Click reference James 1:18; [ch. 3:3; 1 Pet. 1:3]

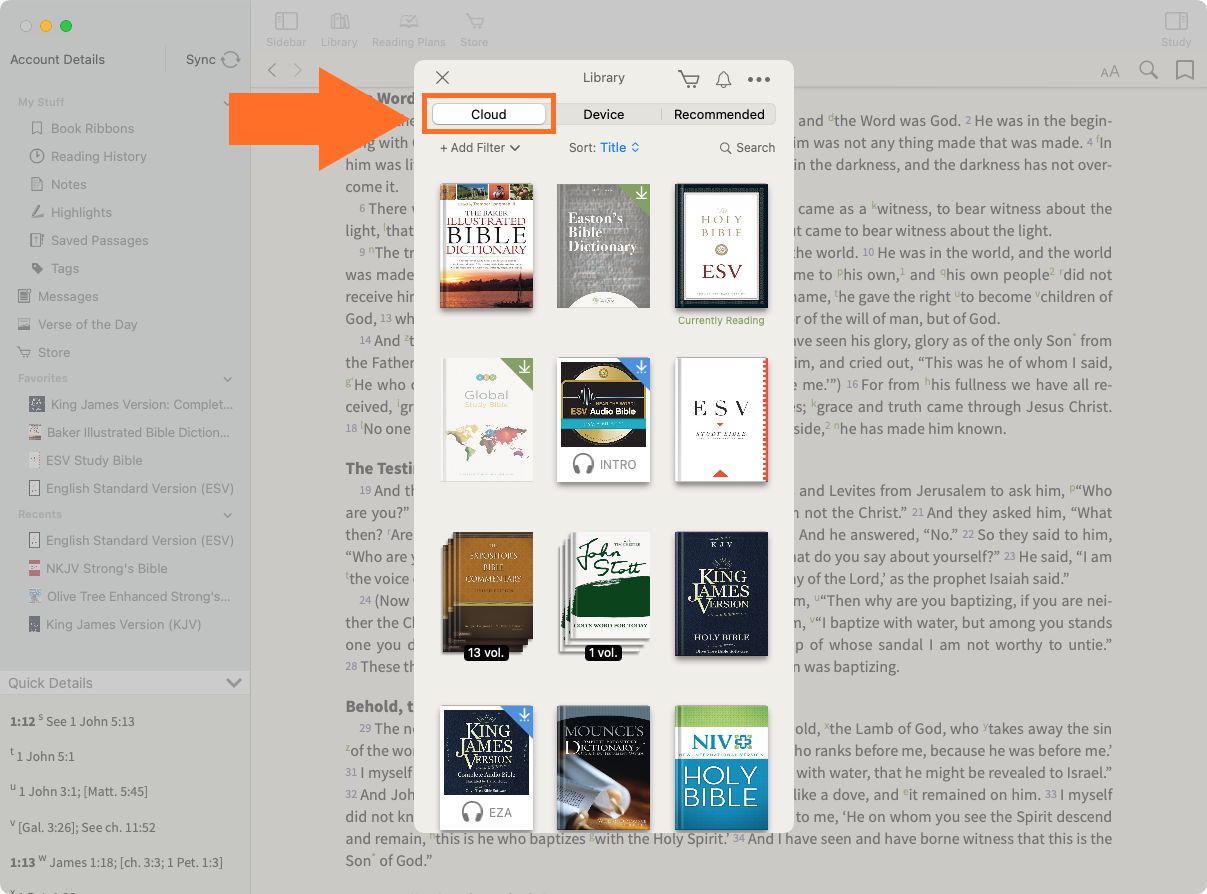[x=134, y=862]
